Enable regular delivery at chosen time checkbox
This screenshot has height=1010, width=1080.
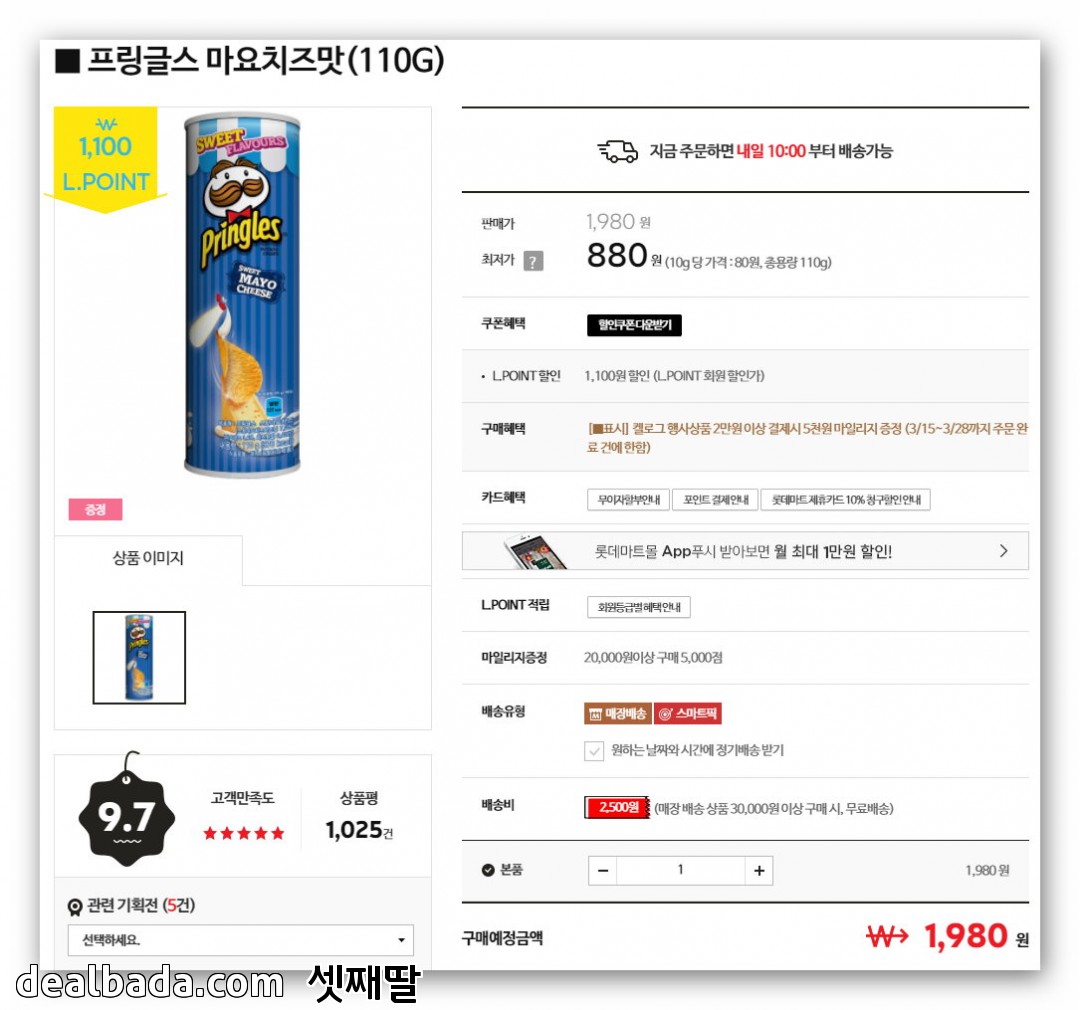594,751
